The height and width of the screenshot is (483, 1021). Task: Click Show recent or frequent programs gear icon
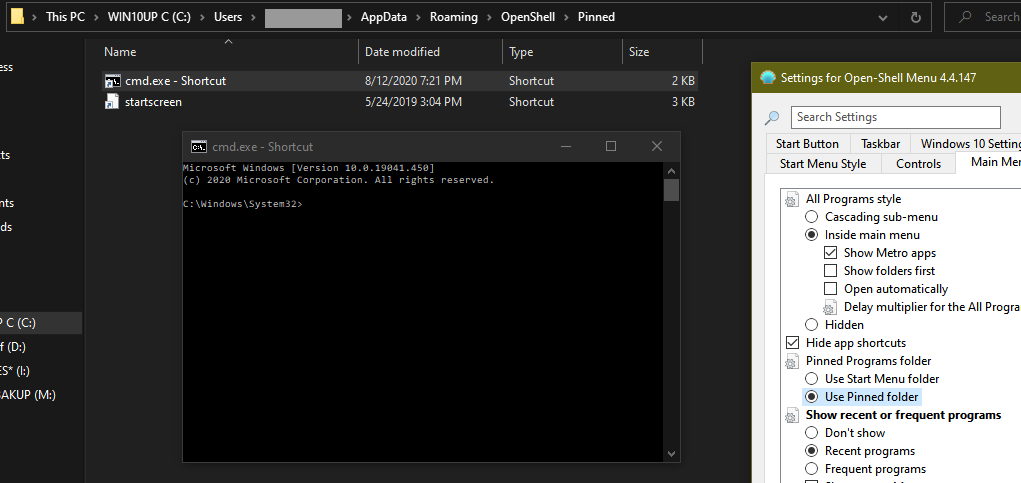[x=792, y=415]
